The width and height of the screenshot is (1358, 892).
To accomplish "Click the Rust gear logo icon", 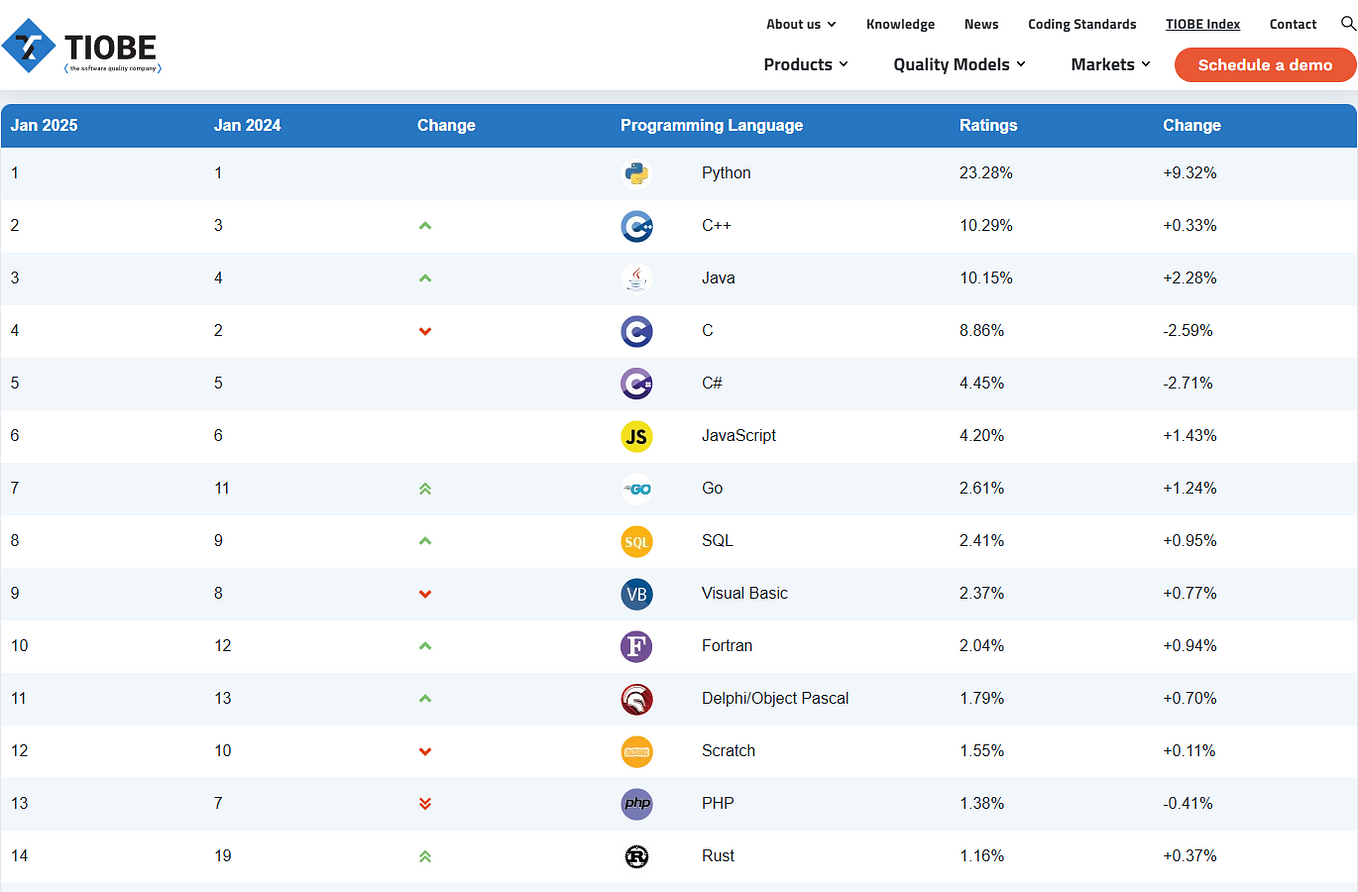I will [x=637, y=856].
